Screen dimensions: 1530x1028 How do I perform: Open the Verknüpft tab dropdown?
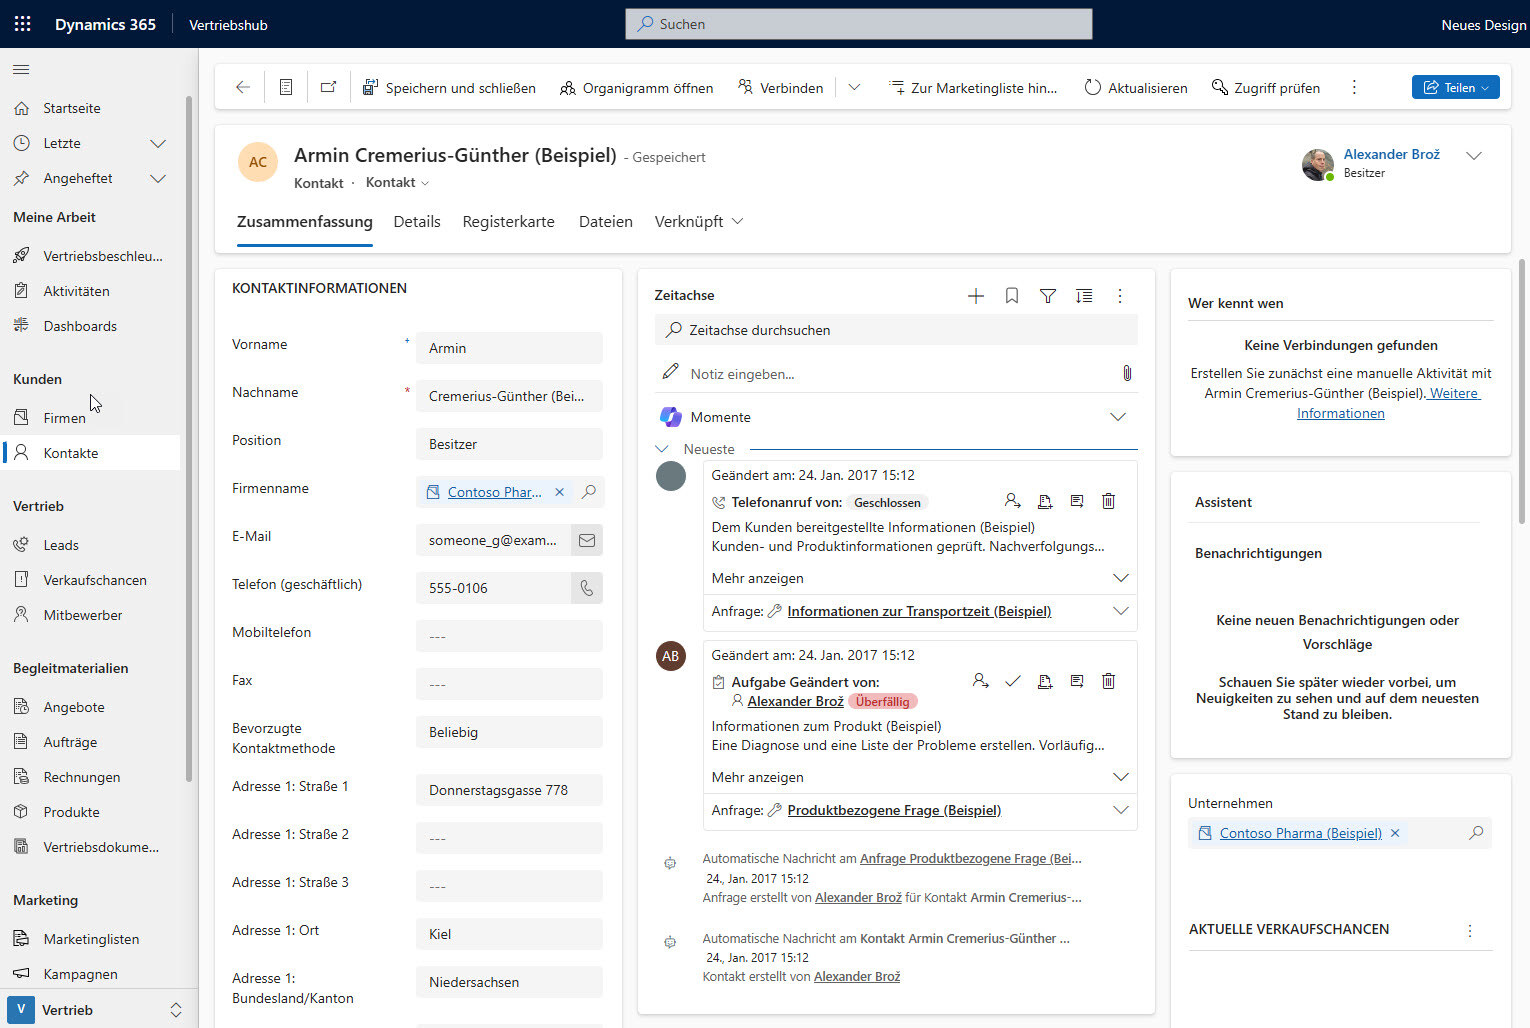pos(698,222)
